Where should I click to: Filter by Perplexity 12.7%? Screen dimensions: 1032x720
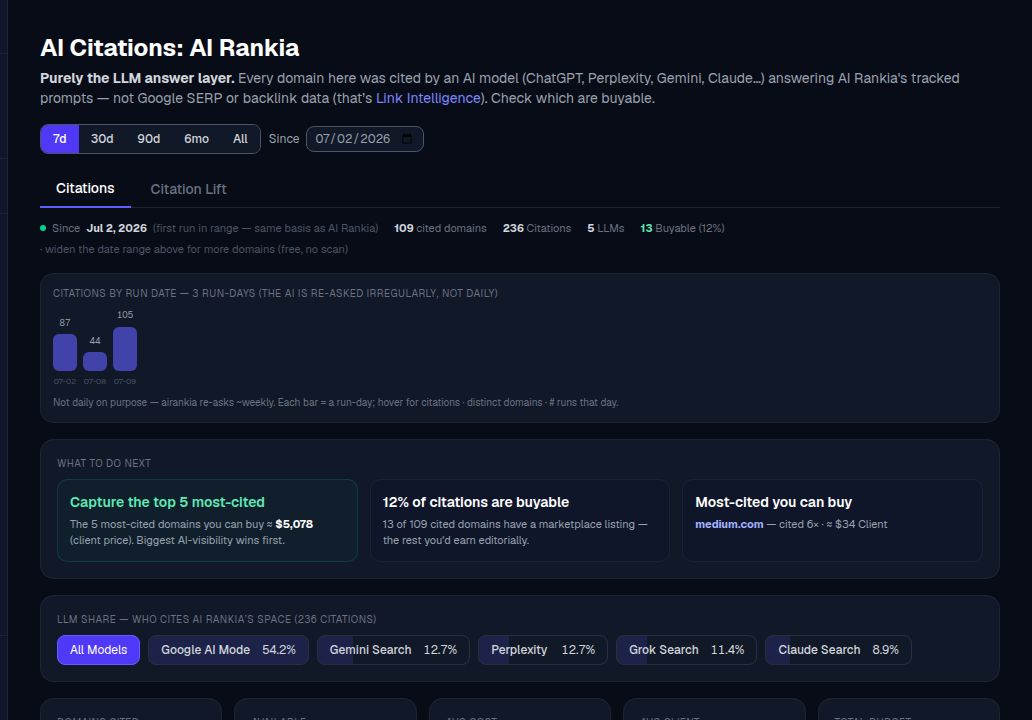click(542, 650)
